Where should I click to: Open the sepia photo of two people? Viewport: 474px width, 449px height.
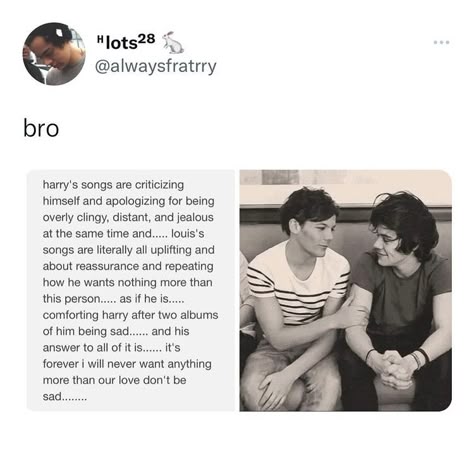pyautogui.click(x=346, y=290)
